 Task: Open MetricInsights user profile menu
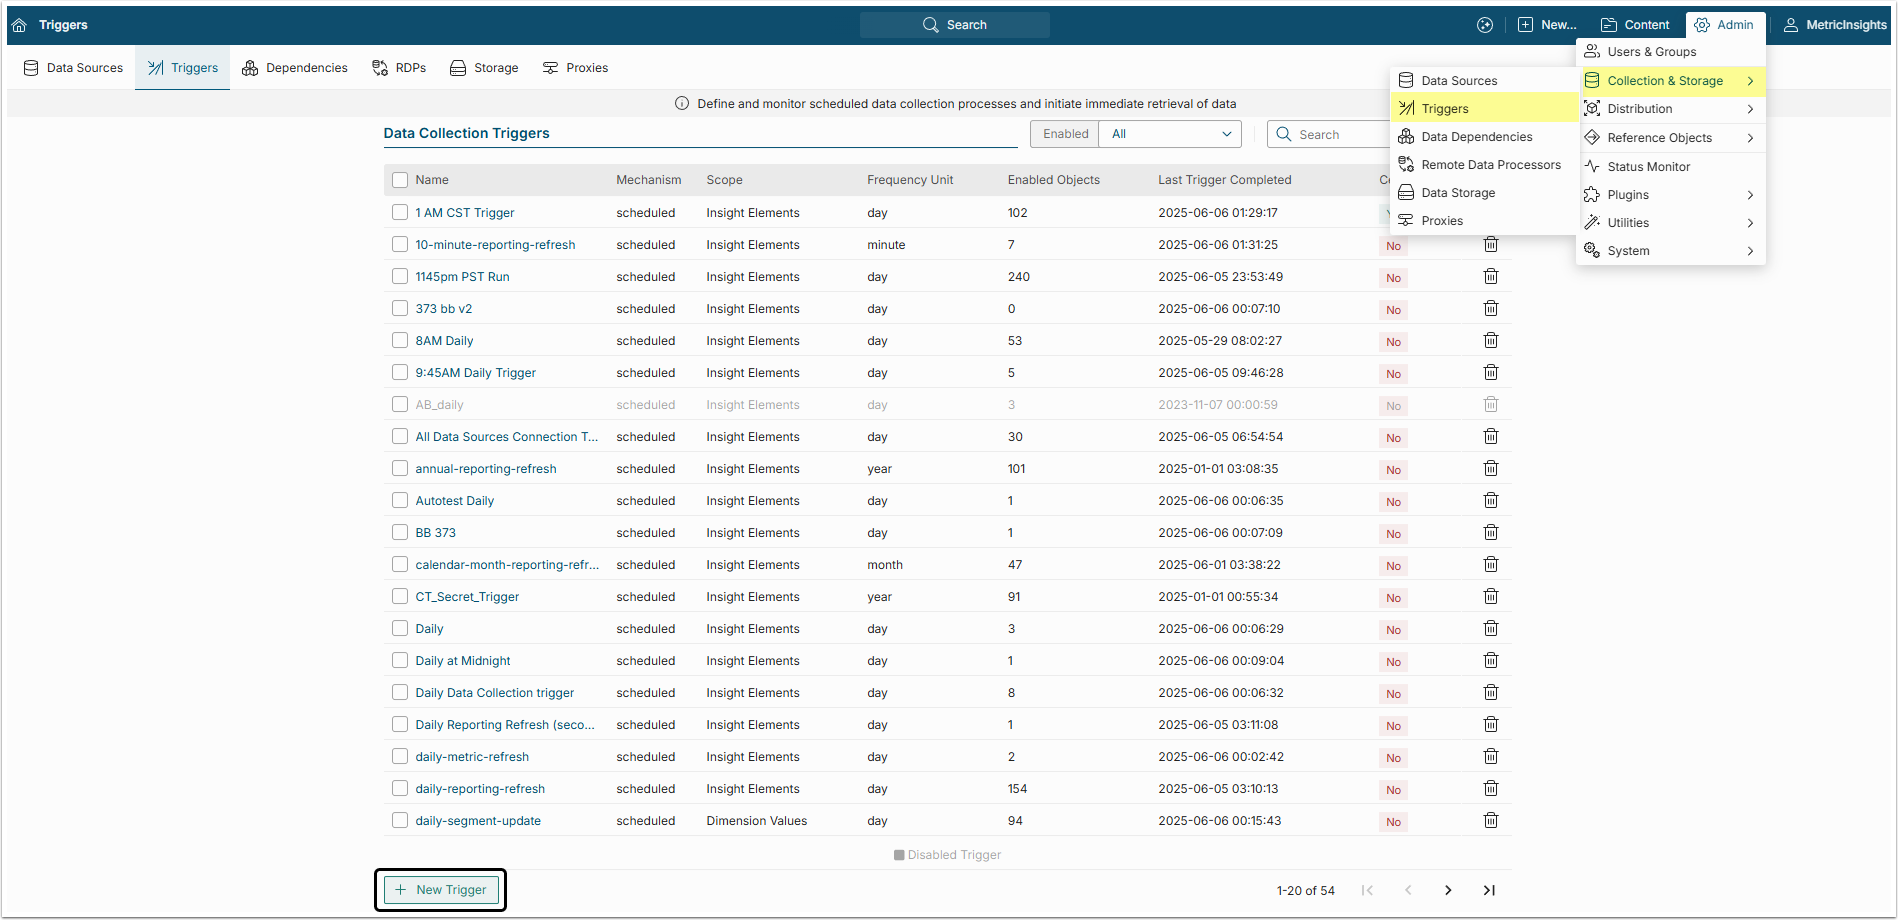click(x=1836, y=25)
